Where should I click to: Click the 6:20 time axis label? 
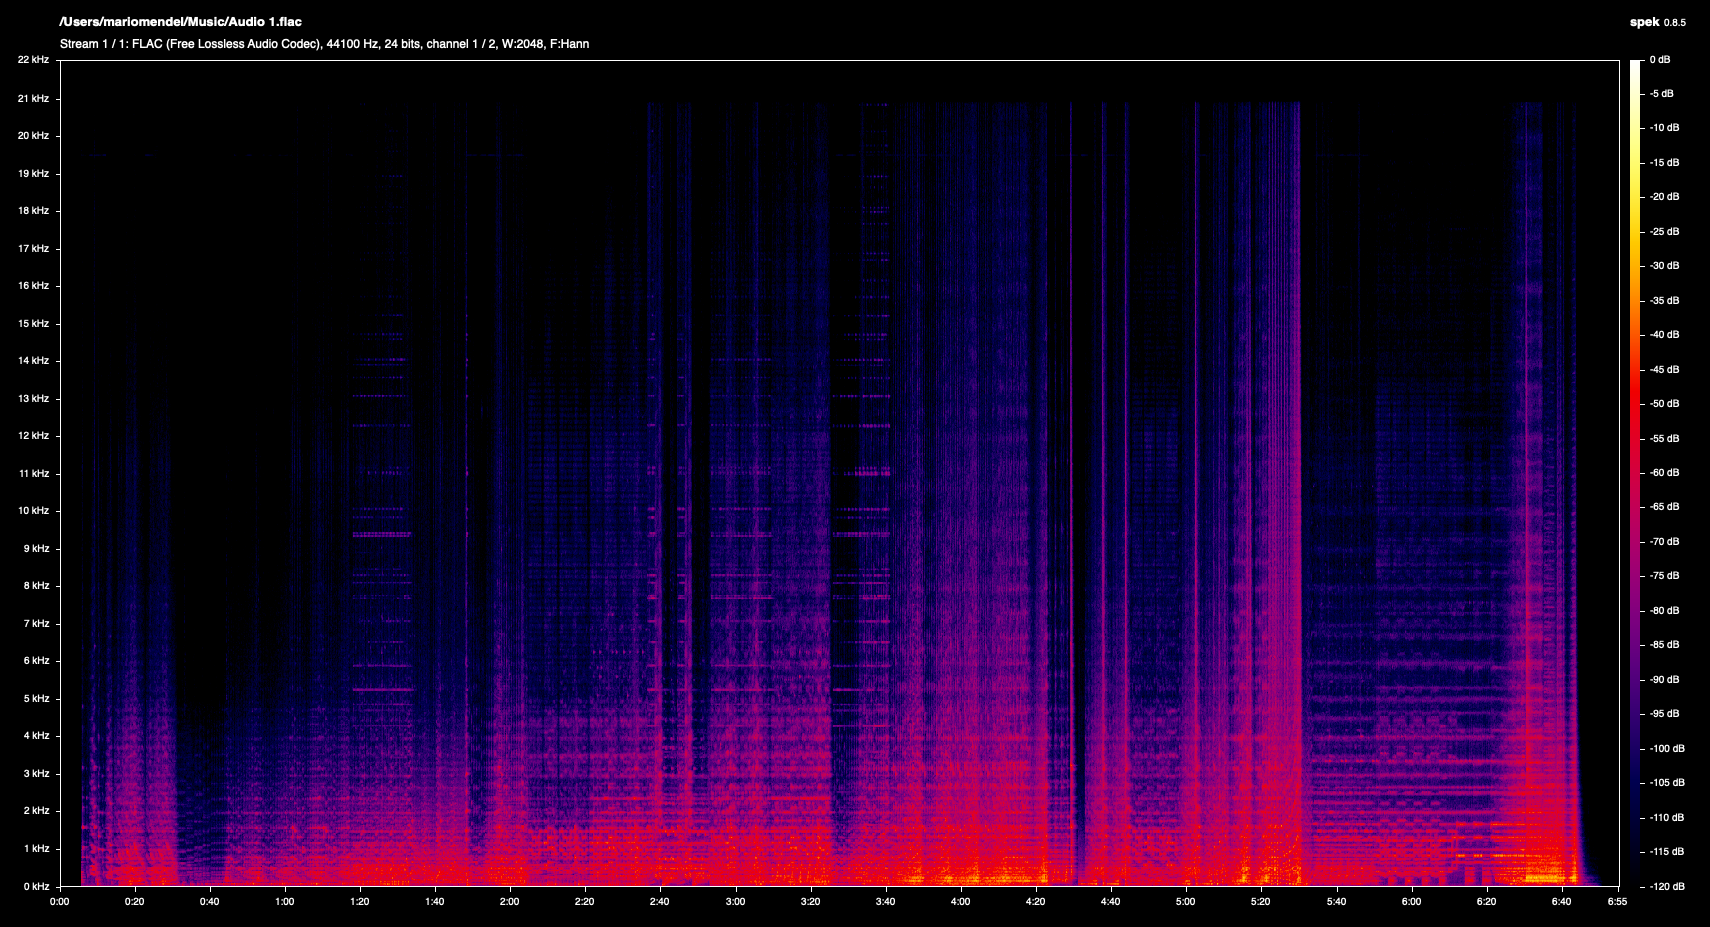point(1487,902)
